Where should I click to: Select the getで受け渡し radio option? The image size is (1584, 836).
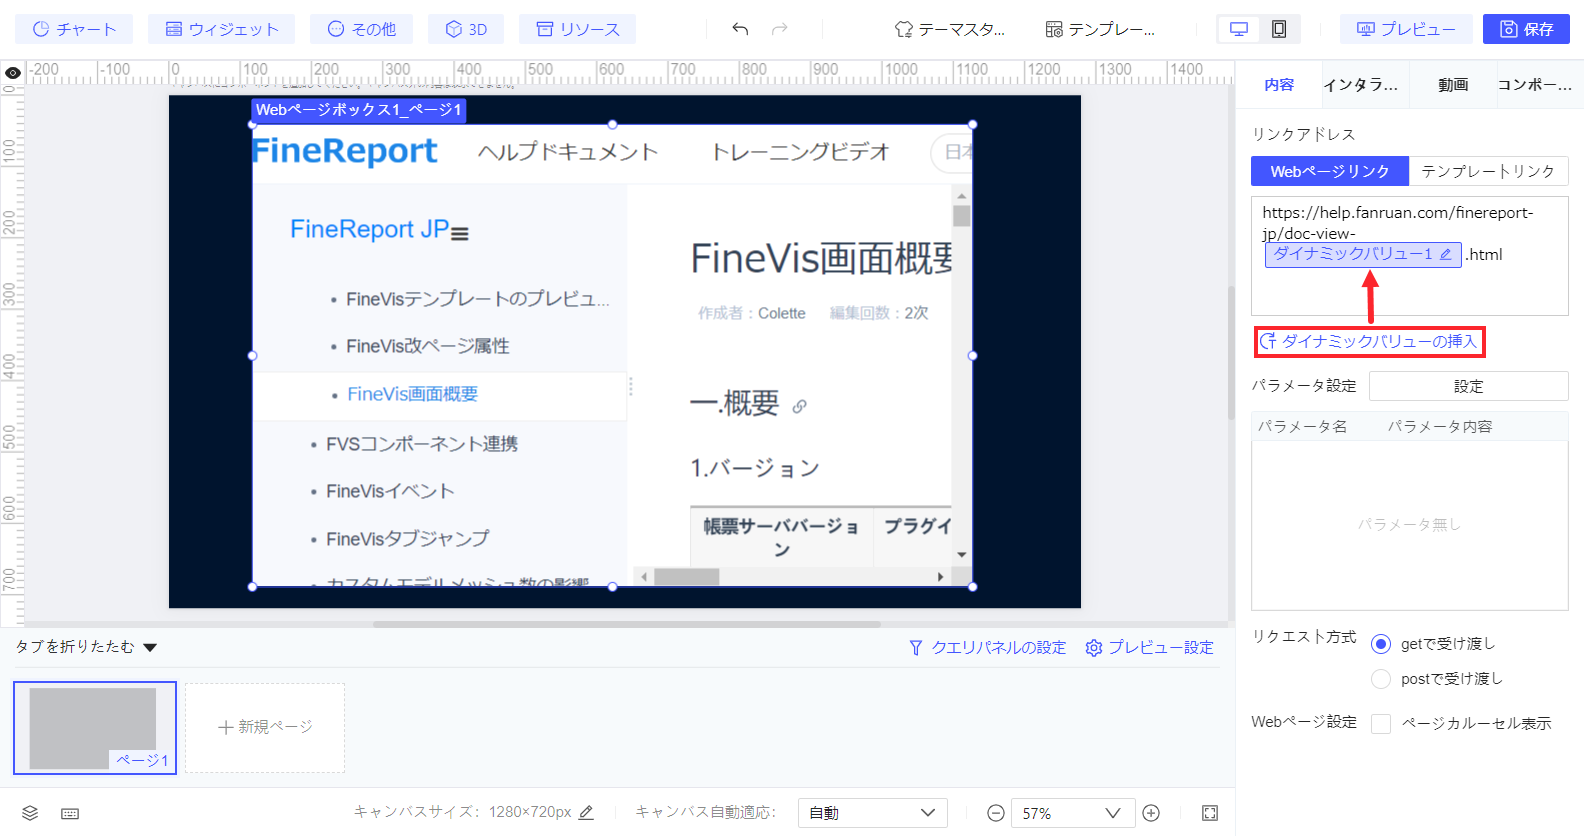tap(1381, 644)
